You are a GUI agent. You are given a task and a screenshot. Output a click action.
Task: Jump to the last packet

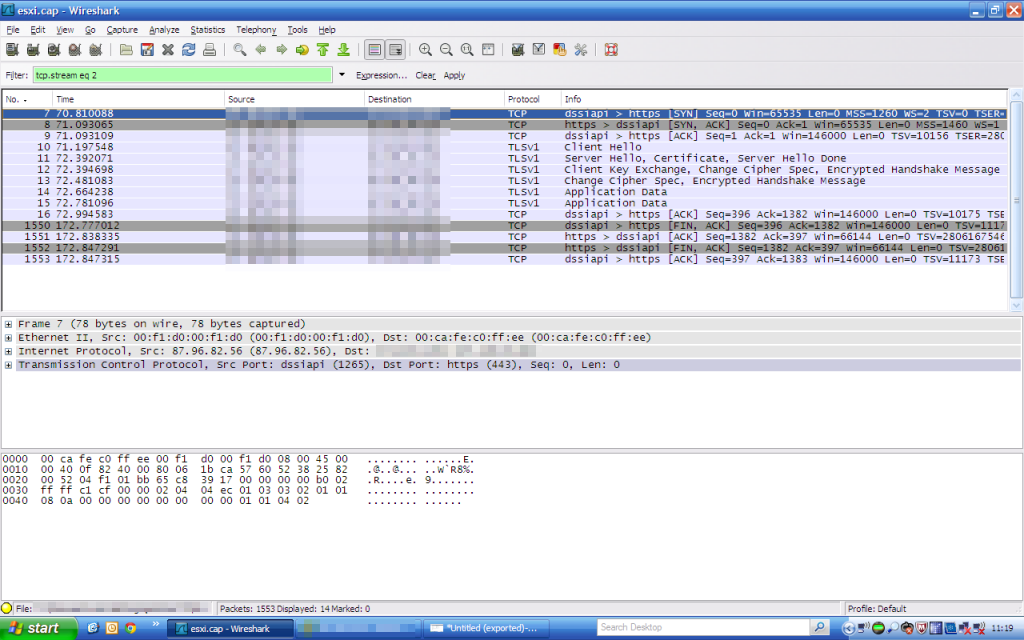click(344, 50)
